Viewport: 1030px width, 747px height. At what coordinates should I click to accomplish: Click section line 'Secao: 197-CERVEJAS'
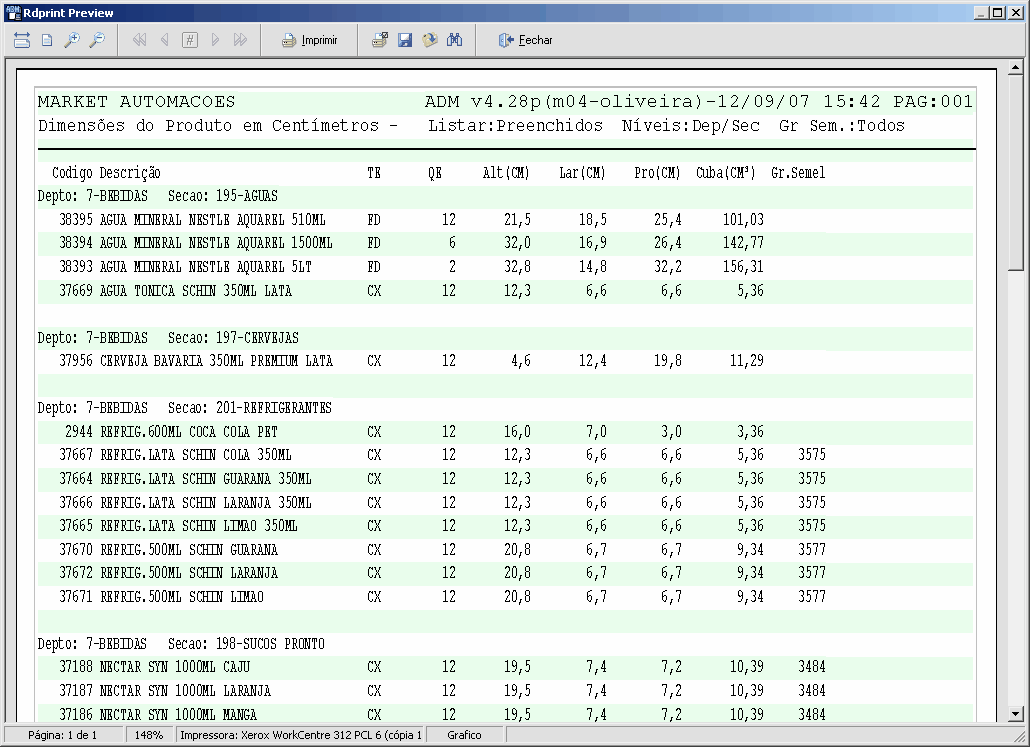pyautogui.click(x=233, y=338)
